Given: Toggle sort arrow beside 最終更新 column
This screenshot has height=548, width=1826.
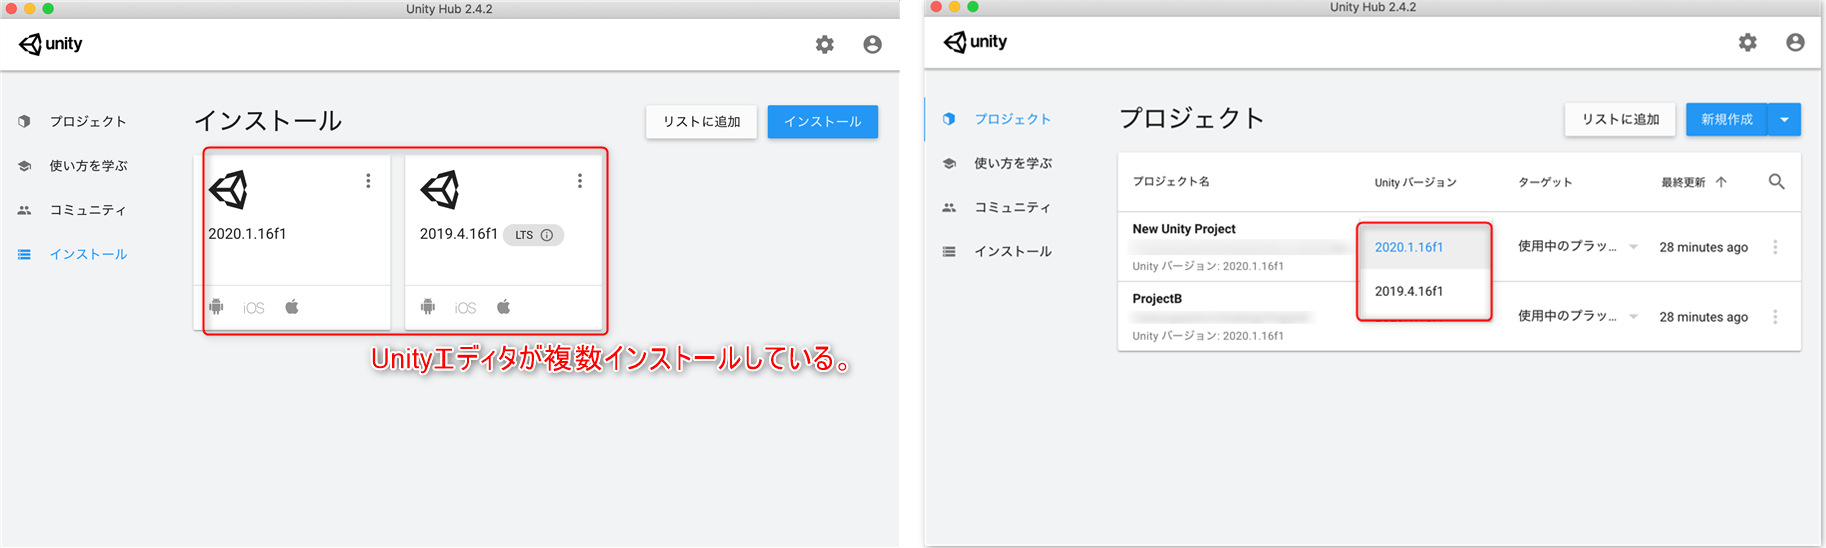Looking at the screenshot, I should click(x=1721, y=182).
